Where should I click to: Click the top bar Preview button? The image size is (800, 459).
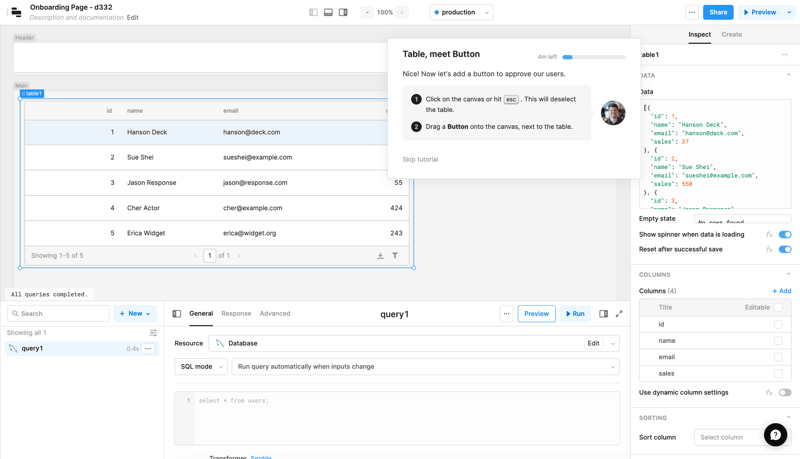pyautogui.click(x=760, y=12)
